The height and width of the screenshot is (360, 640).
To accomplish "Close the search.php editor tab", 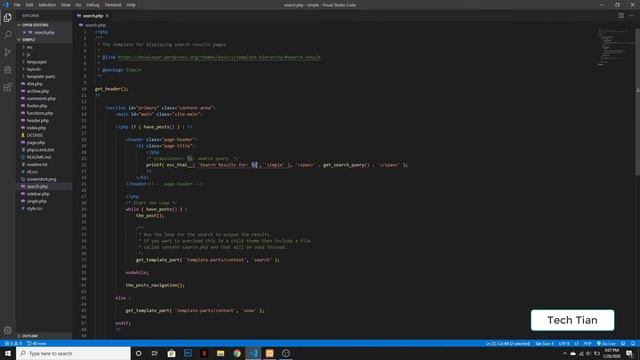I will 107,16.
